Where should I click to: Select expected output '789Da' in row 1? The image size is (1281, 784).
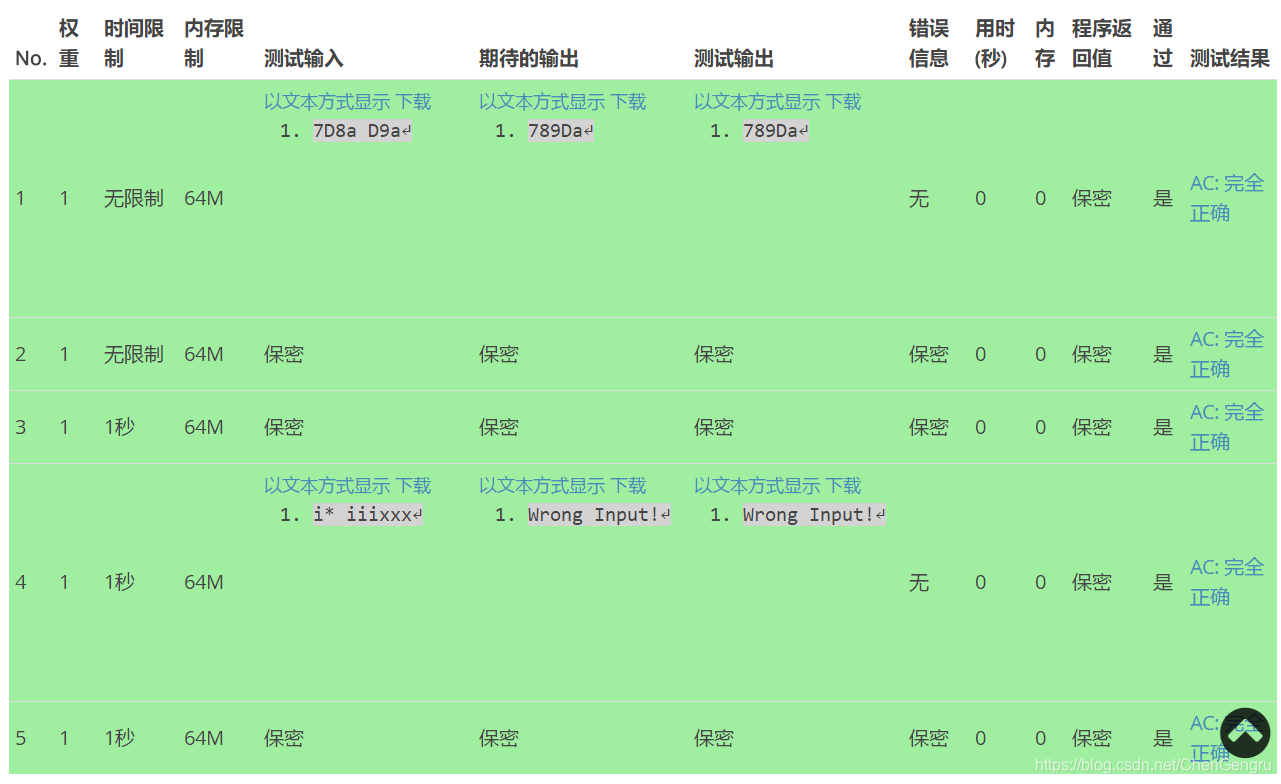coord(561,131)
